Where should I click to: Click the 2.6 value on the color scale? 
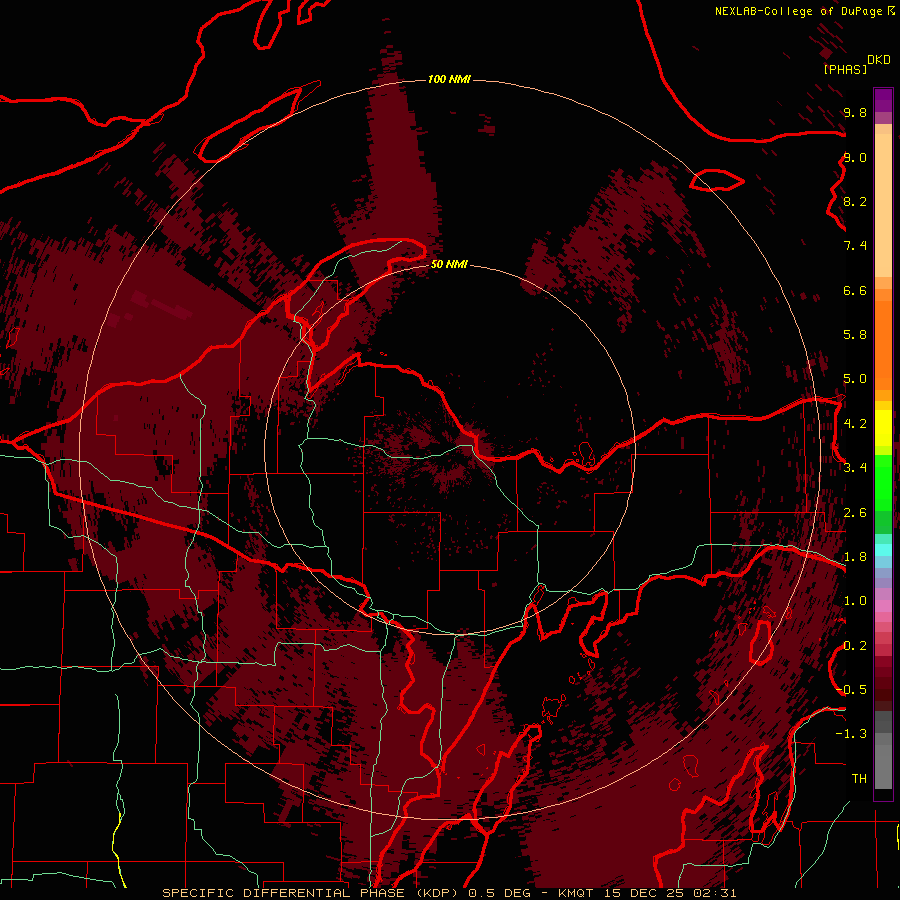tap(855, 513)
